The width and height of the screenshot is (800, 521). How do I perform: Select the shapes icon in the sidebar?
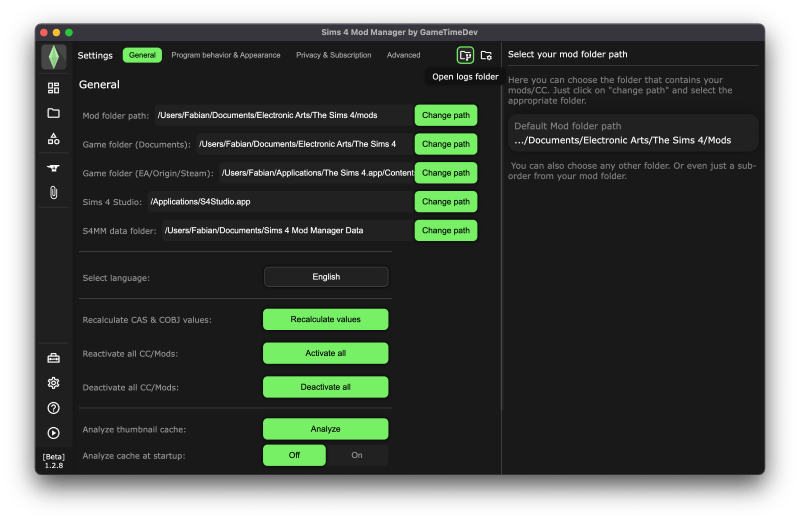pos(54,138)
